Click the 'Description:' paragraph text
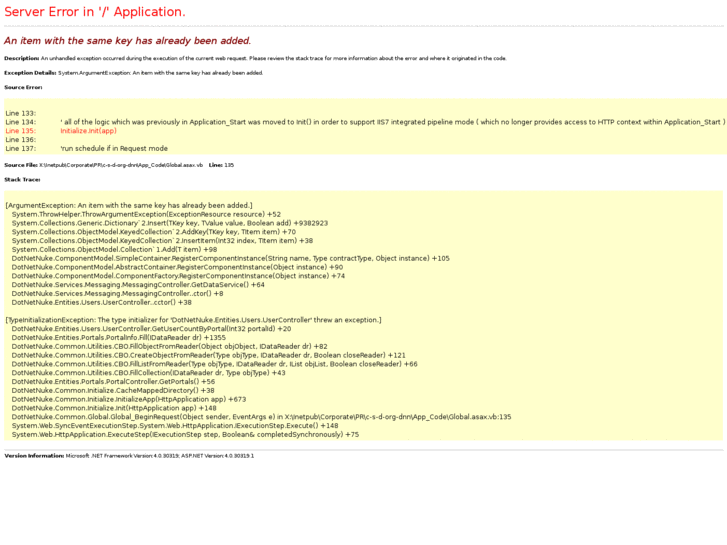Image resolution: width=727 pixels, height=545 pixels. coord(255,58)
